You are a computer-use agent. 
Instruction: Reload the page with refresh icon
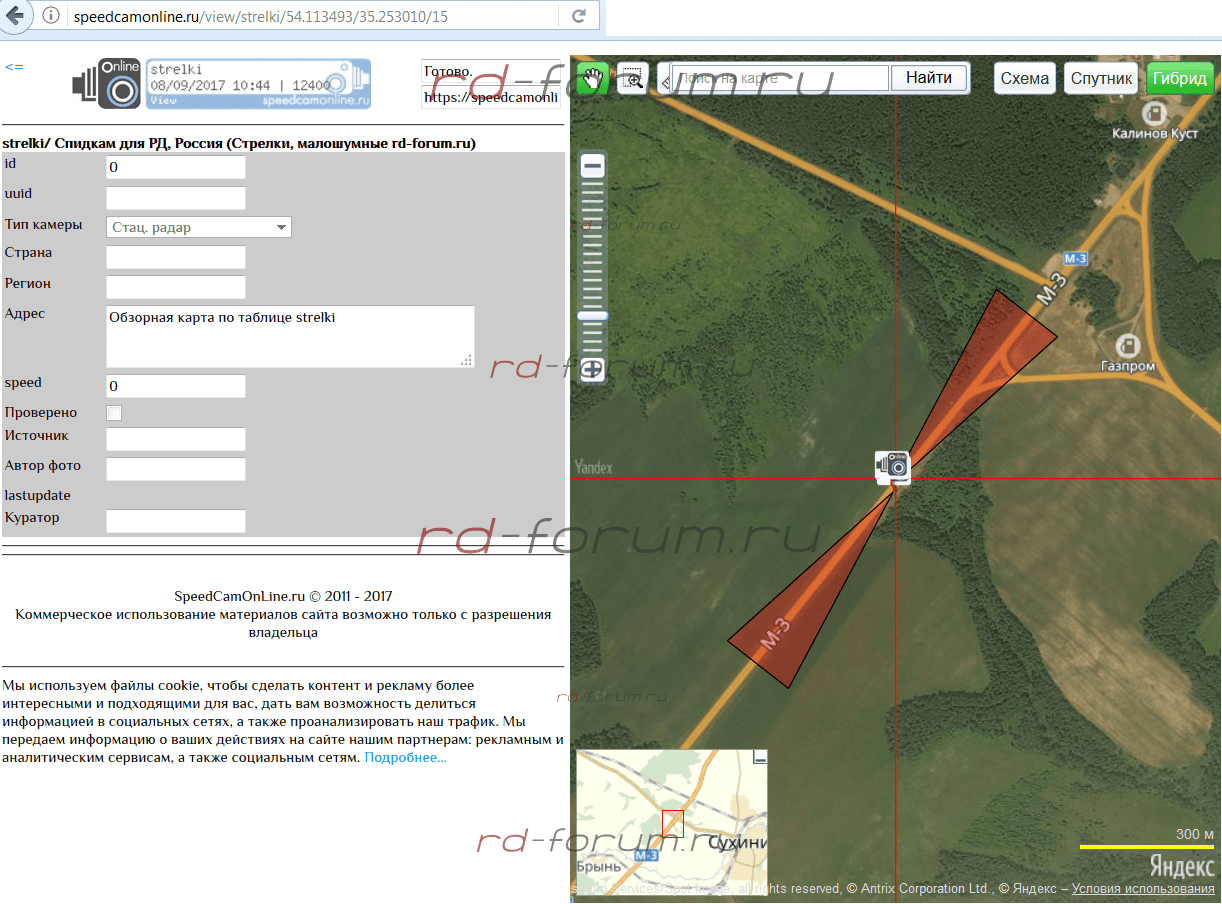pos(578,16)
